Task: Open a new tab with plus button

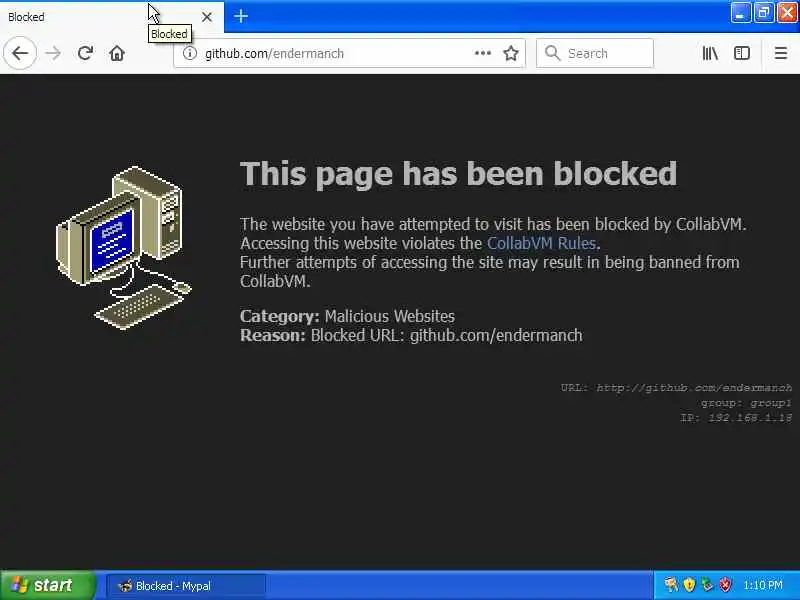Action: pyautogui.click(x=241, y=16)
